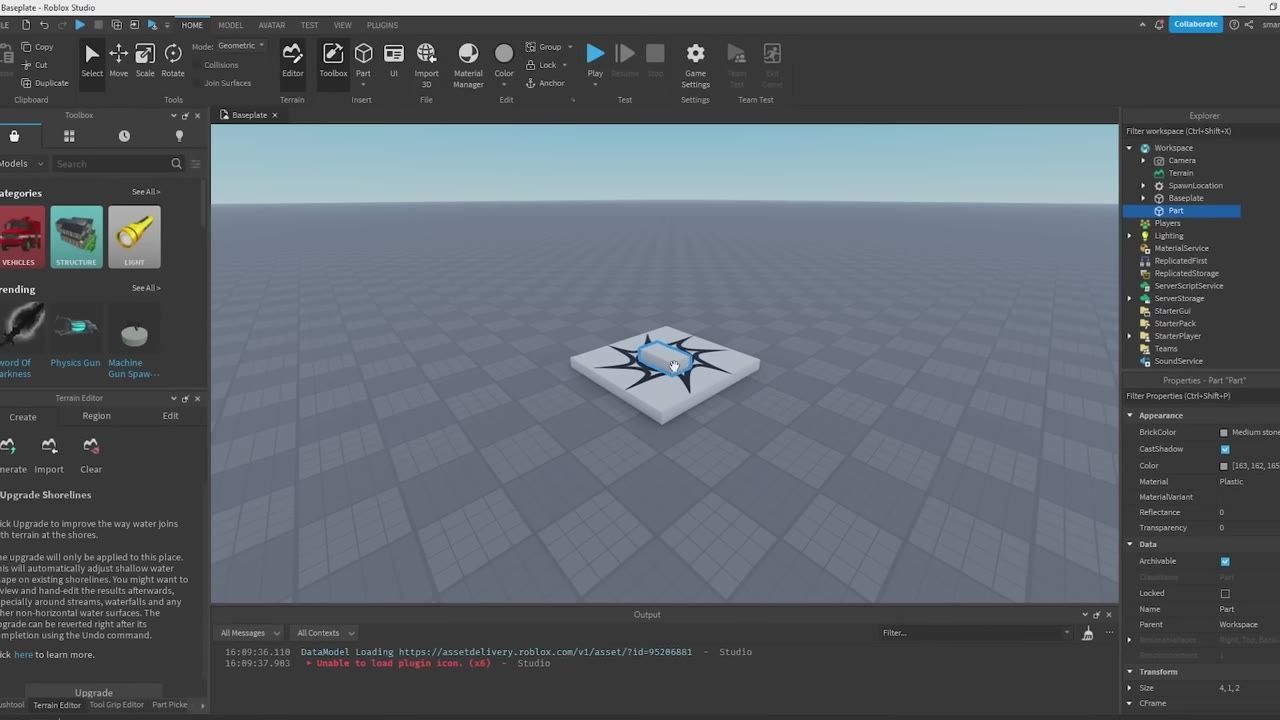The width and height of the screenshot is (1280, 720).
Task: Open Toolbox Creations lightbulb tab
Action: point(179,136)
